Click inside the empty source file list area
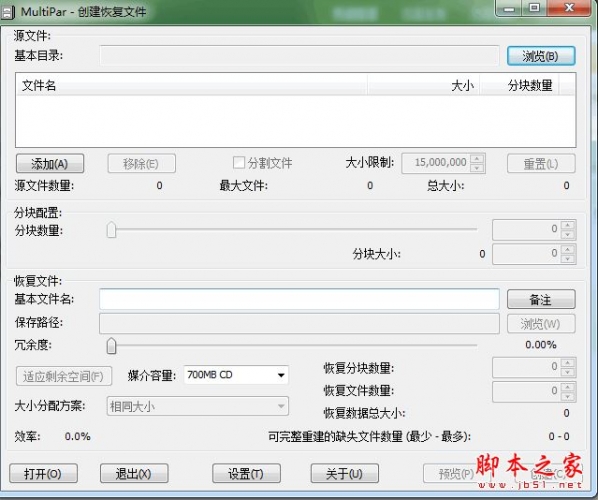The image size is (598, 500). (296, 121)
